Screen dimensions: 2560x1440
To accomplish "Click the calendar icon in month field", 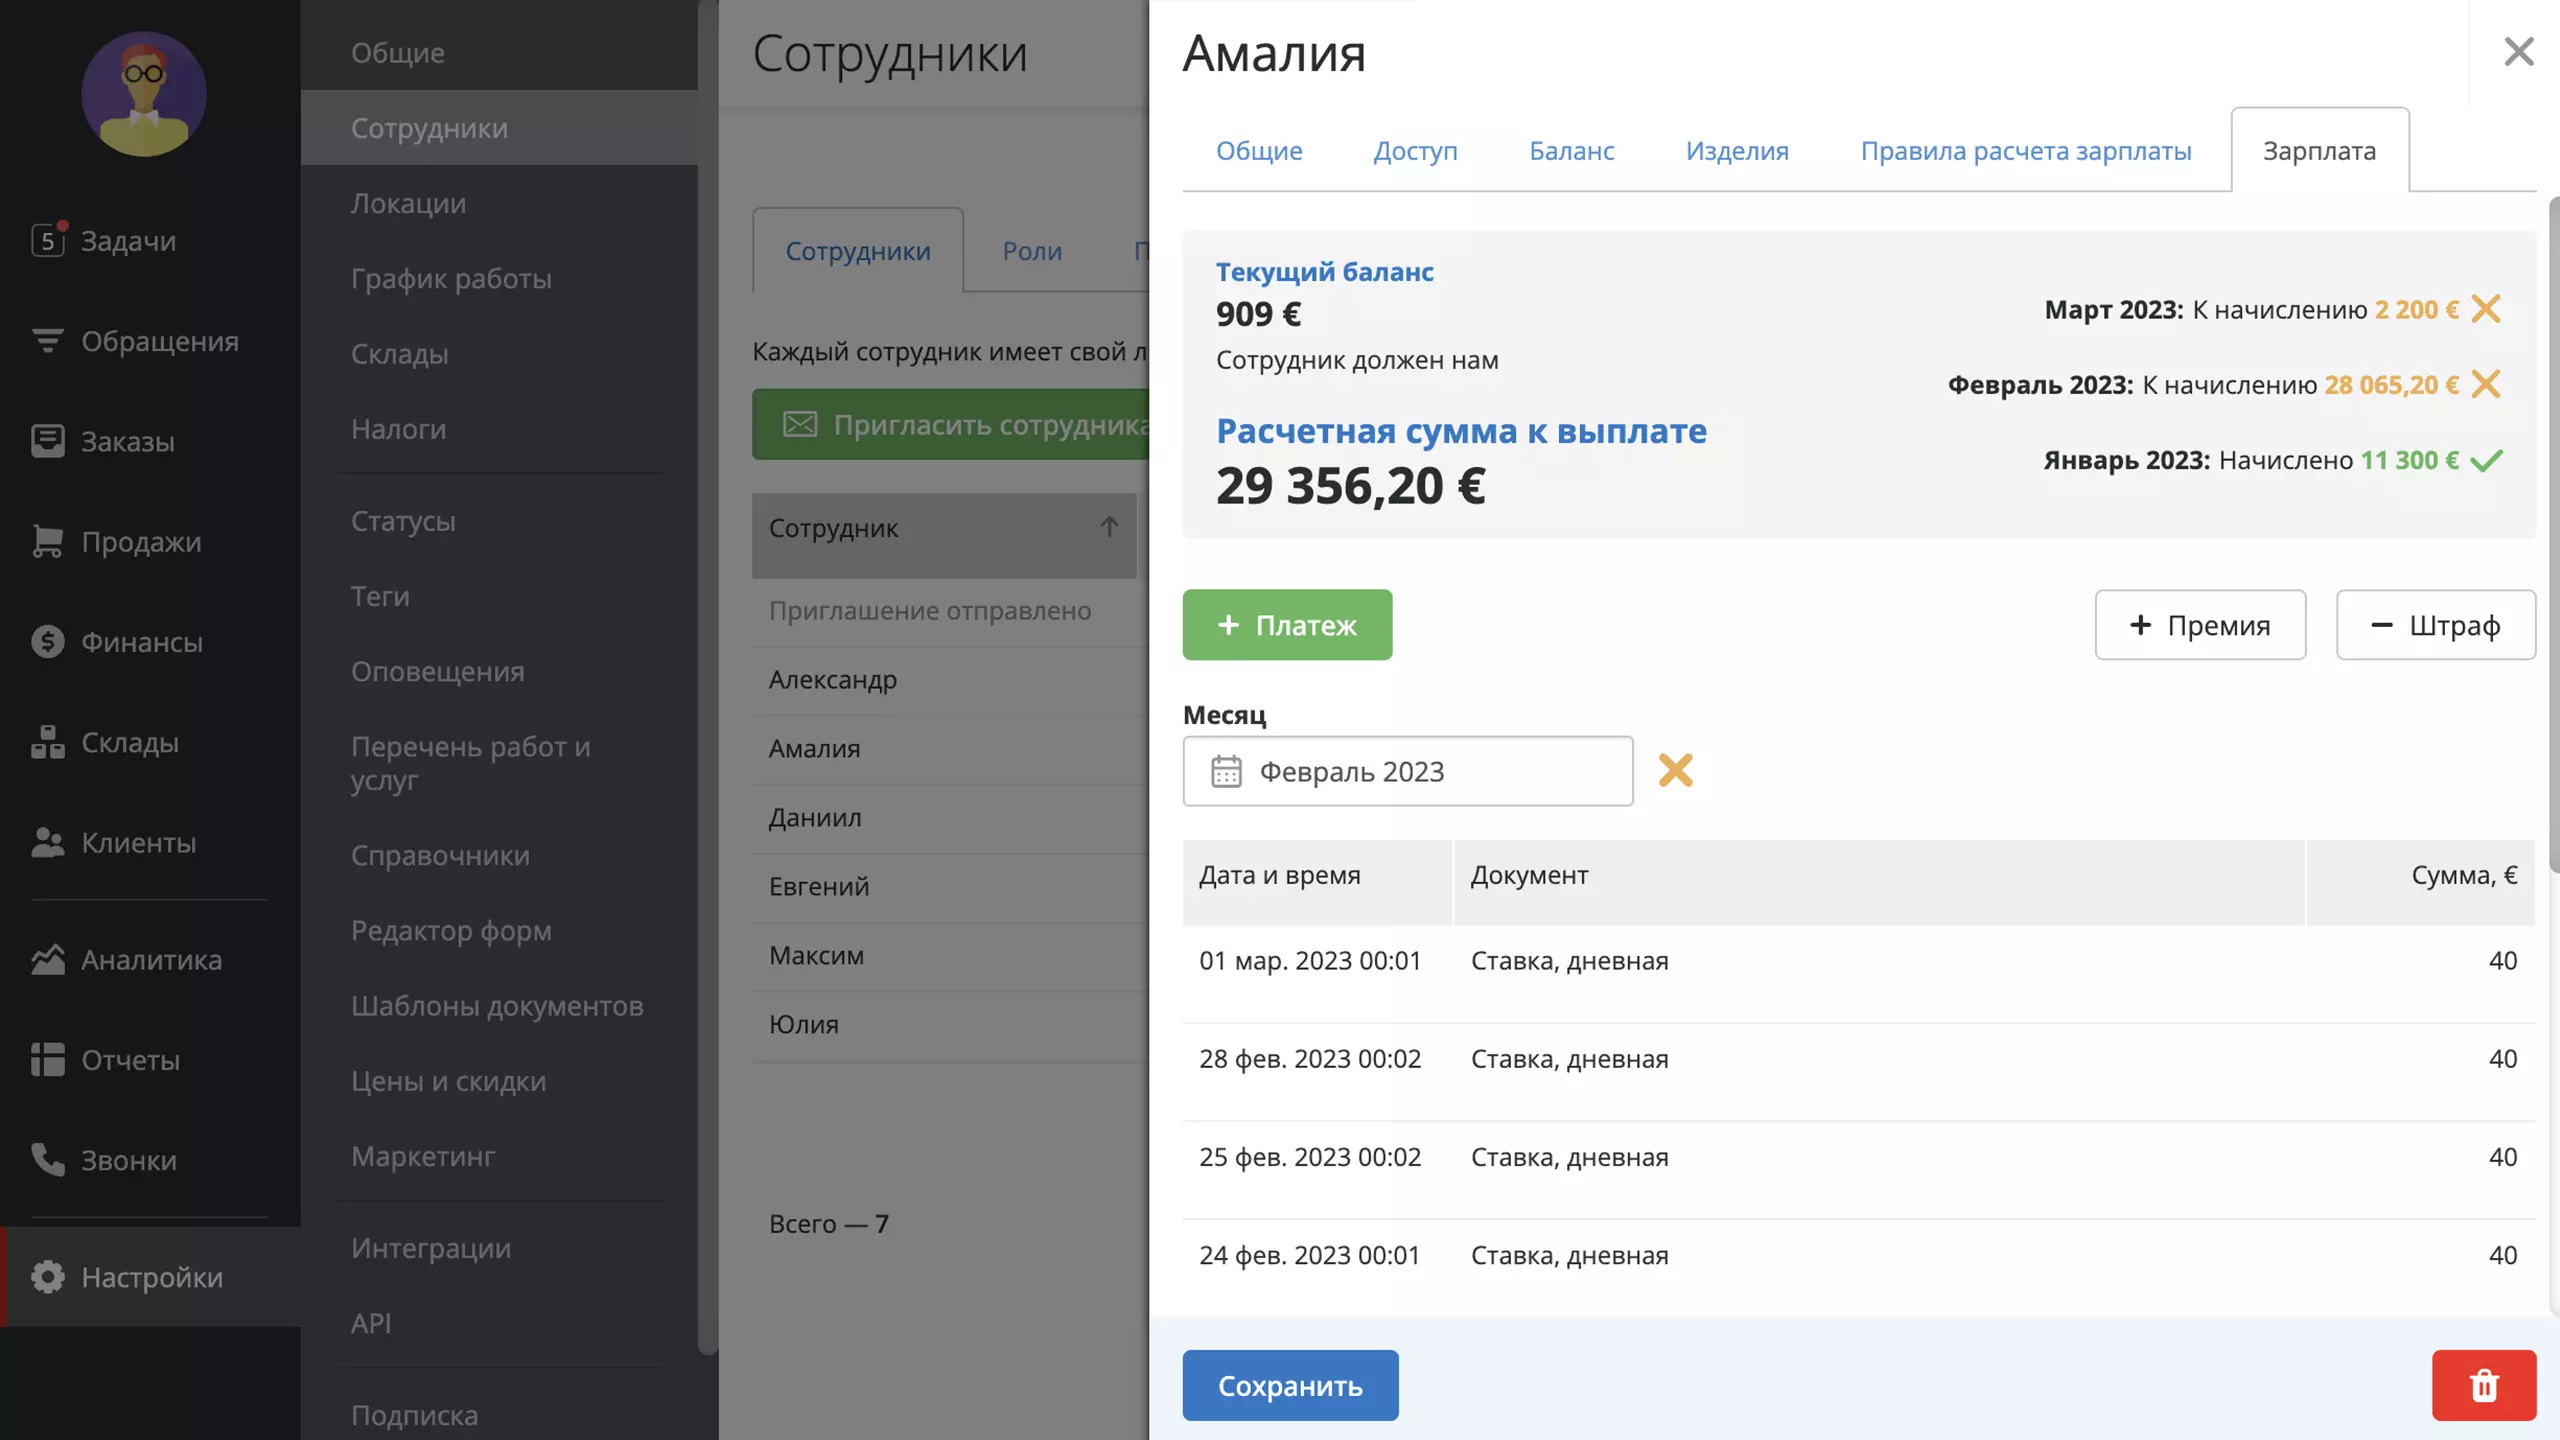I will [x=1226, y=771].
